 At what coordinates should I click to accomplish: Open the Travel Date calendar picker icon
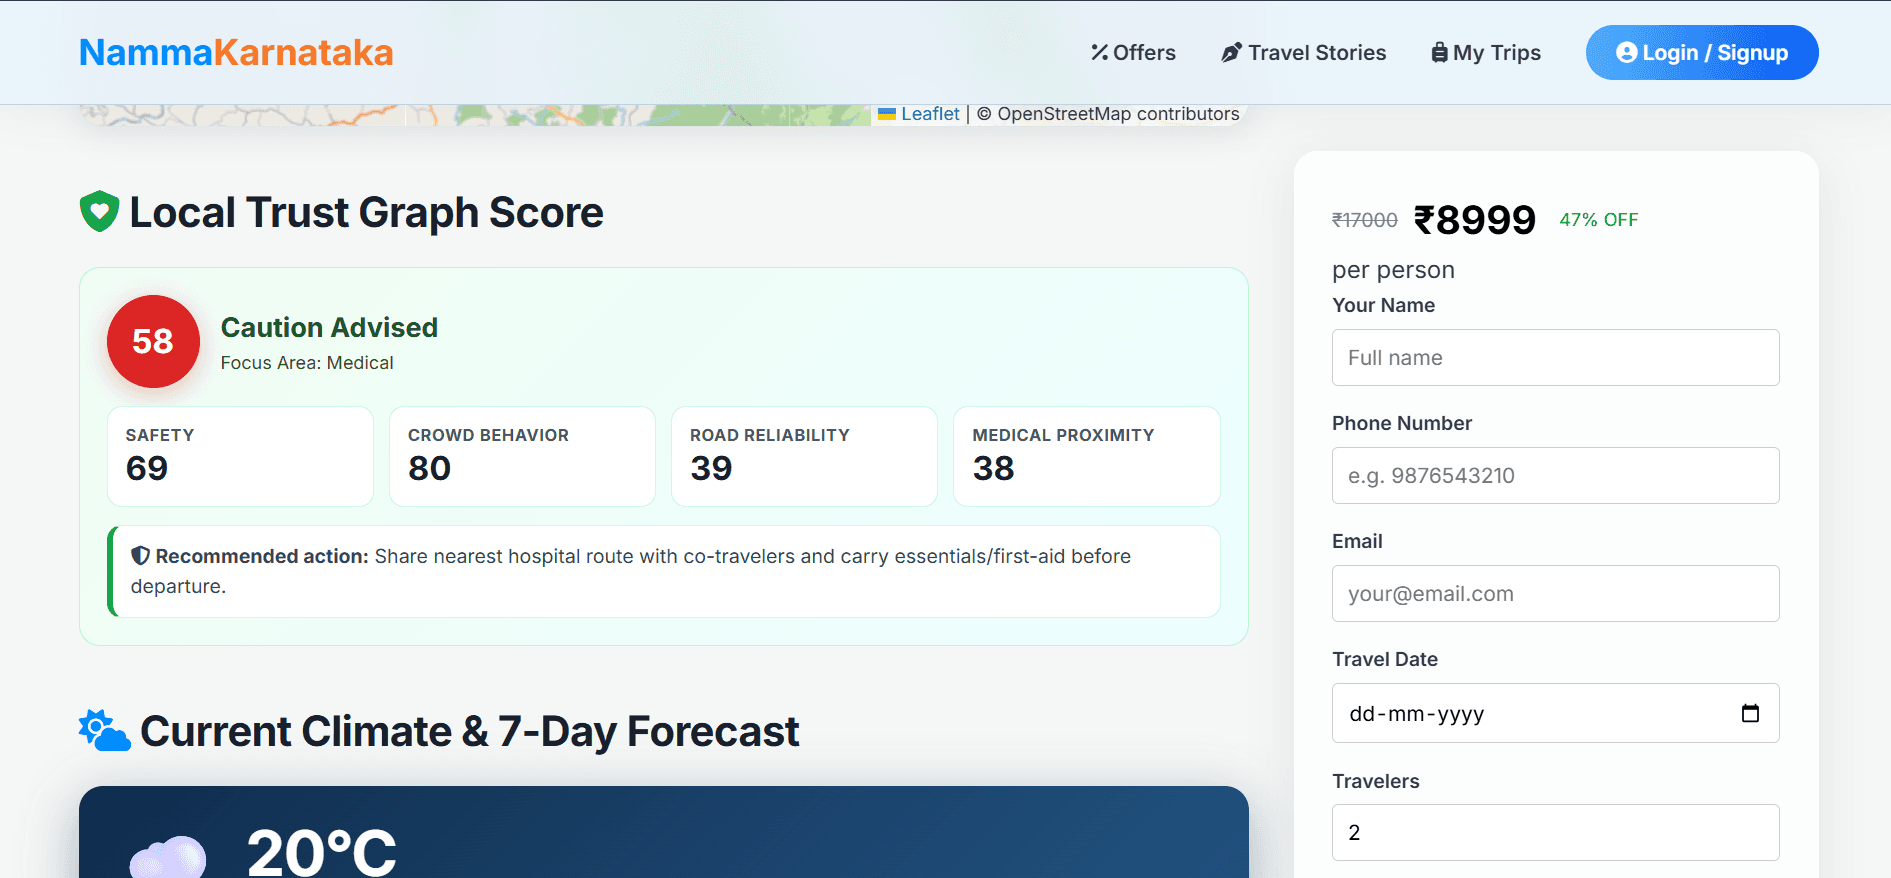(x=1750, y=713)
